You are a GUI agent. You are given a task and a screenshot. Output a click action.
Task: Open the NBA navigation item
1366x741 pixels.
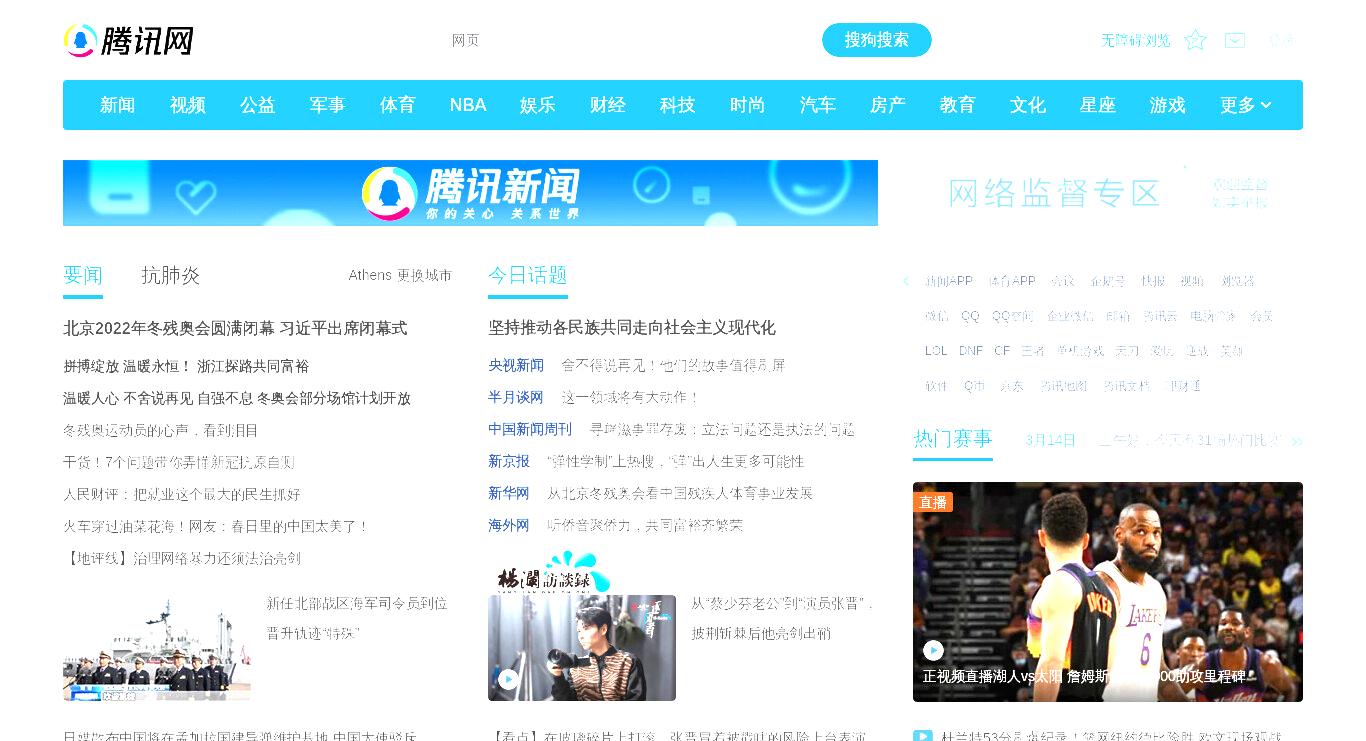coord(468,105)
